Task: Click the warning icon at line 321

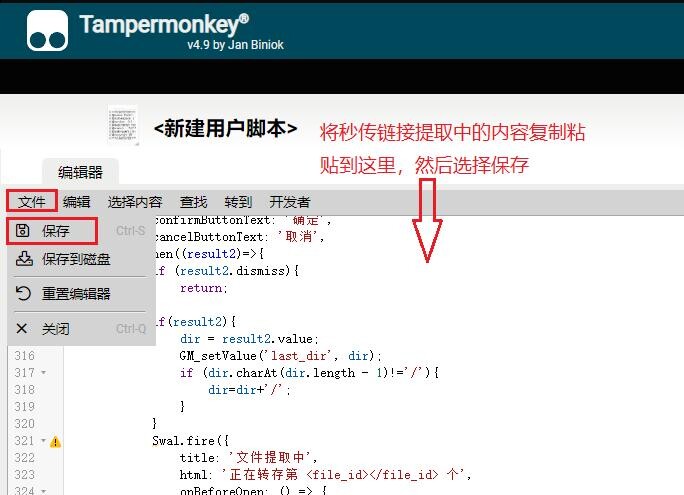Action: tap(56, 441)
